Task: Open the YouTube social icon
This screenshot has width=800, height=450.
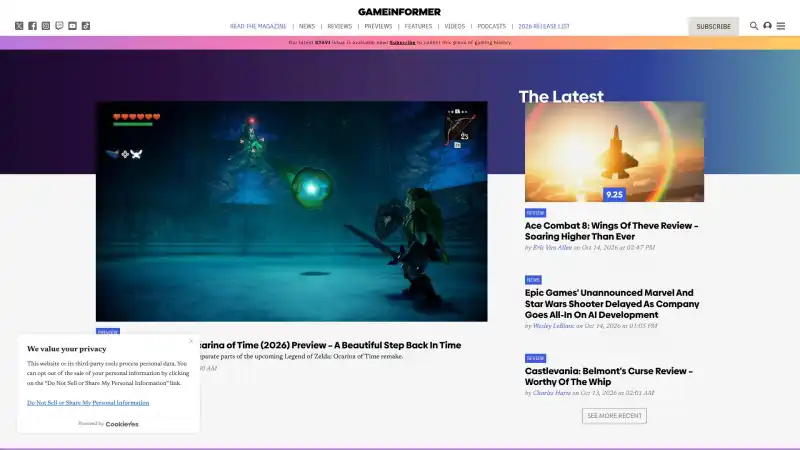Action: (x=72, y=26)
